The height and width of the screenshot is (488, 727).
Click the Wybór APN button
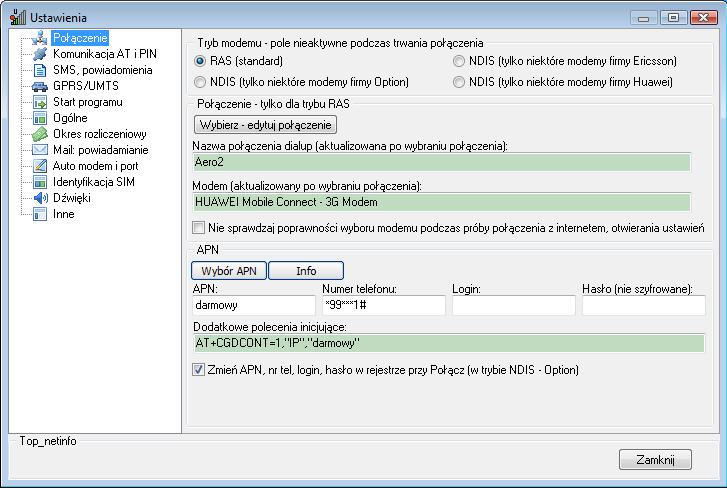pyautogui.click(x=228, y=270)
